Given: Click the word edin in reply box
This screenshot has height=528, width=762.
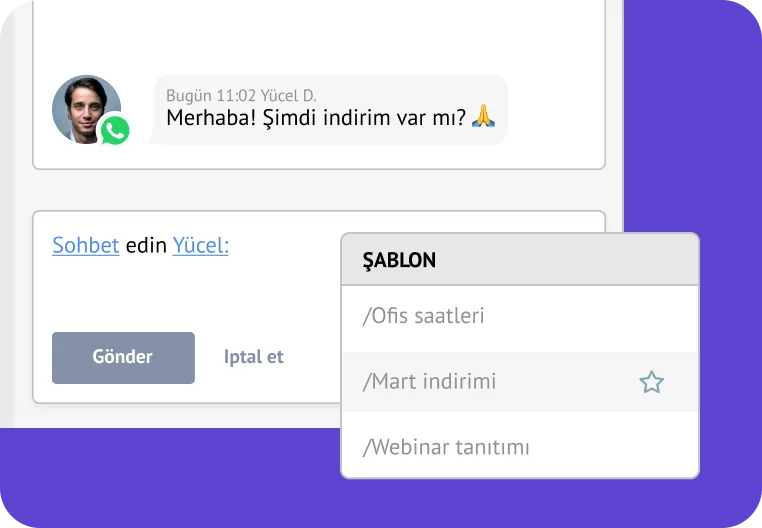Looking at the screenshot, I should [146, 245].
